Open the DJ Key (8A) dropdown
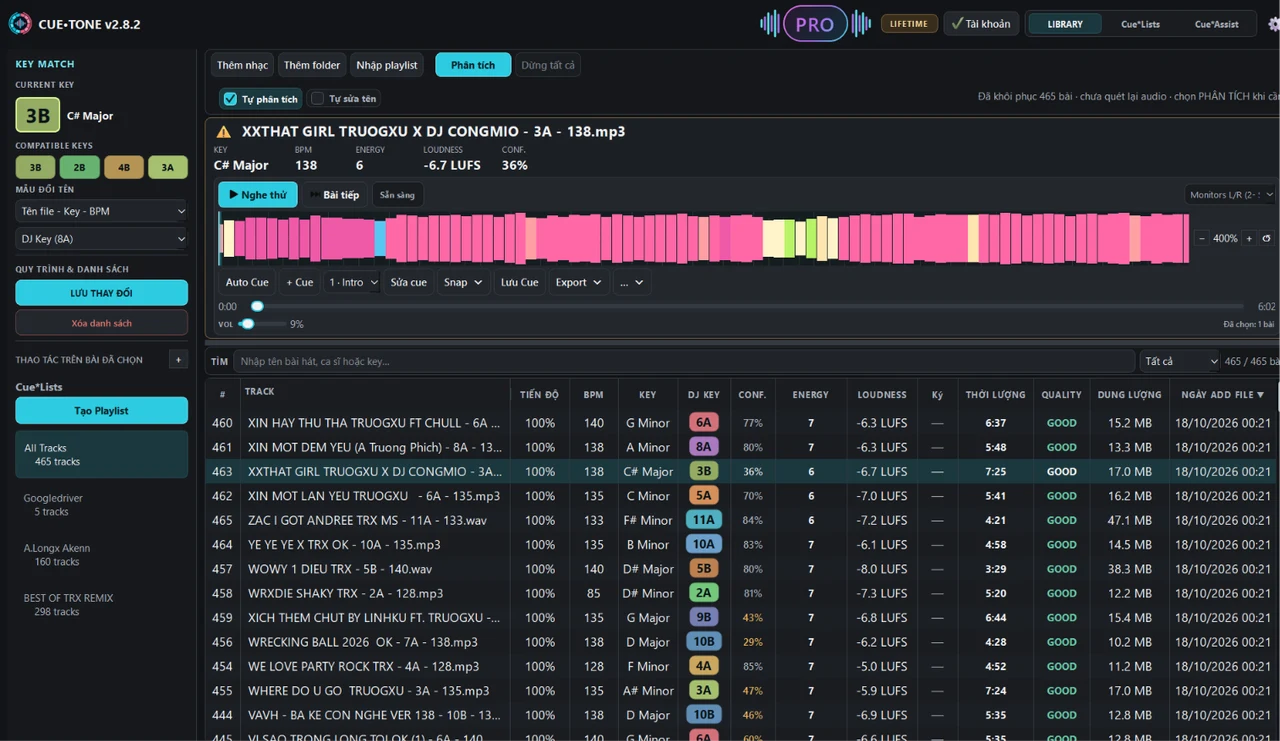The height and width of the screenshot is (741, 1280). [x=102, y=239]
